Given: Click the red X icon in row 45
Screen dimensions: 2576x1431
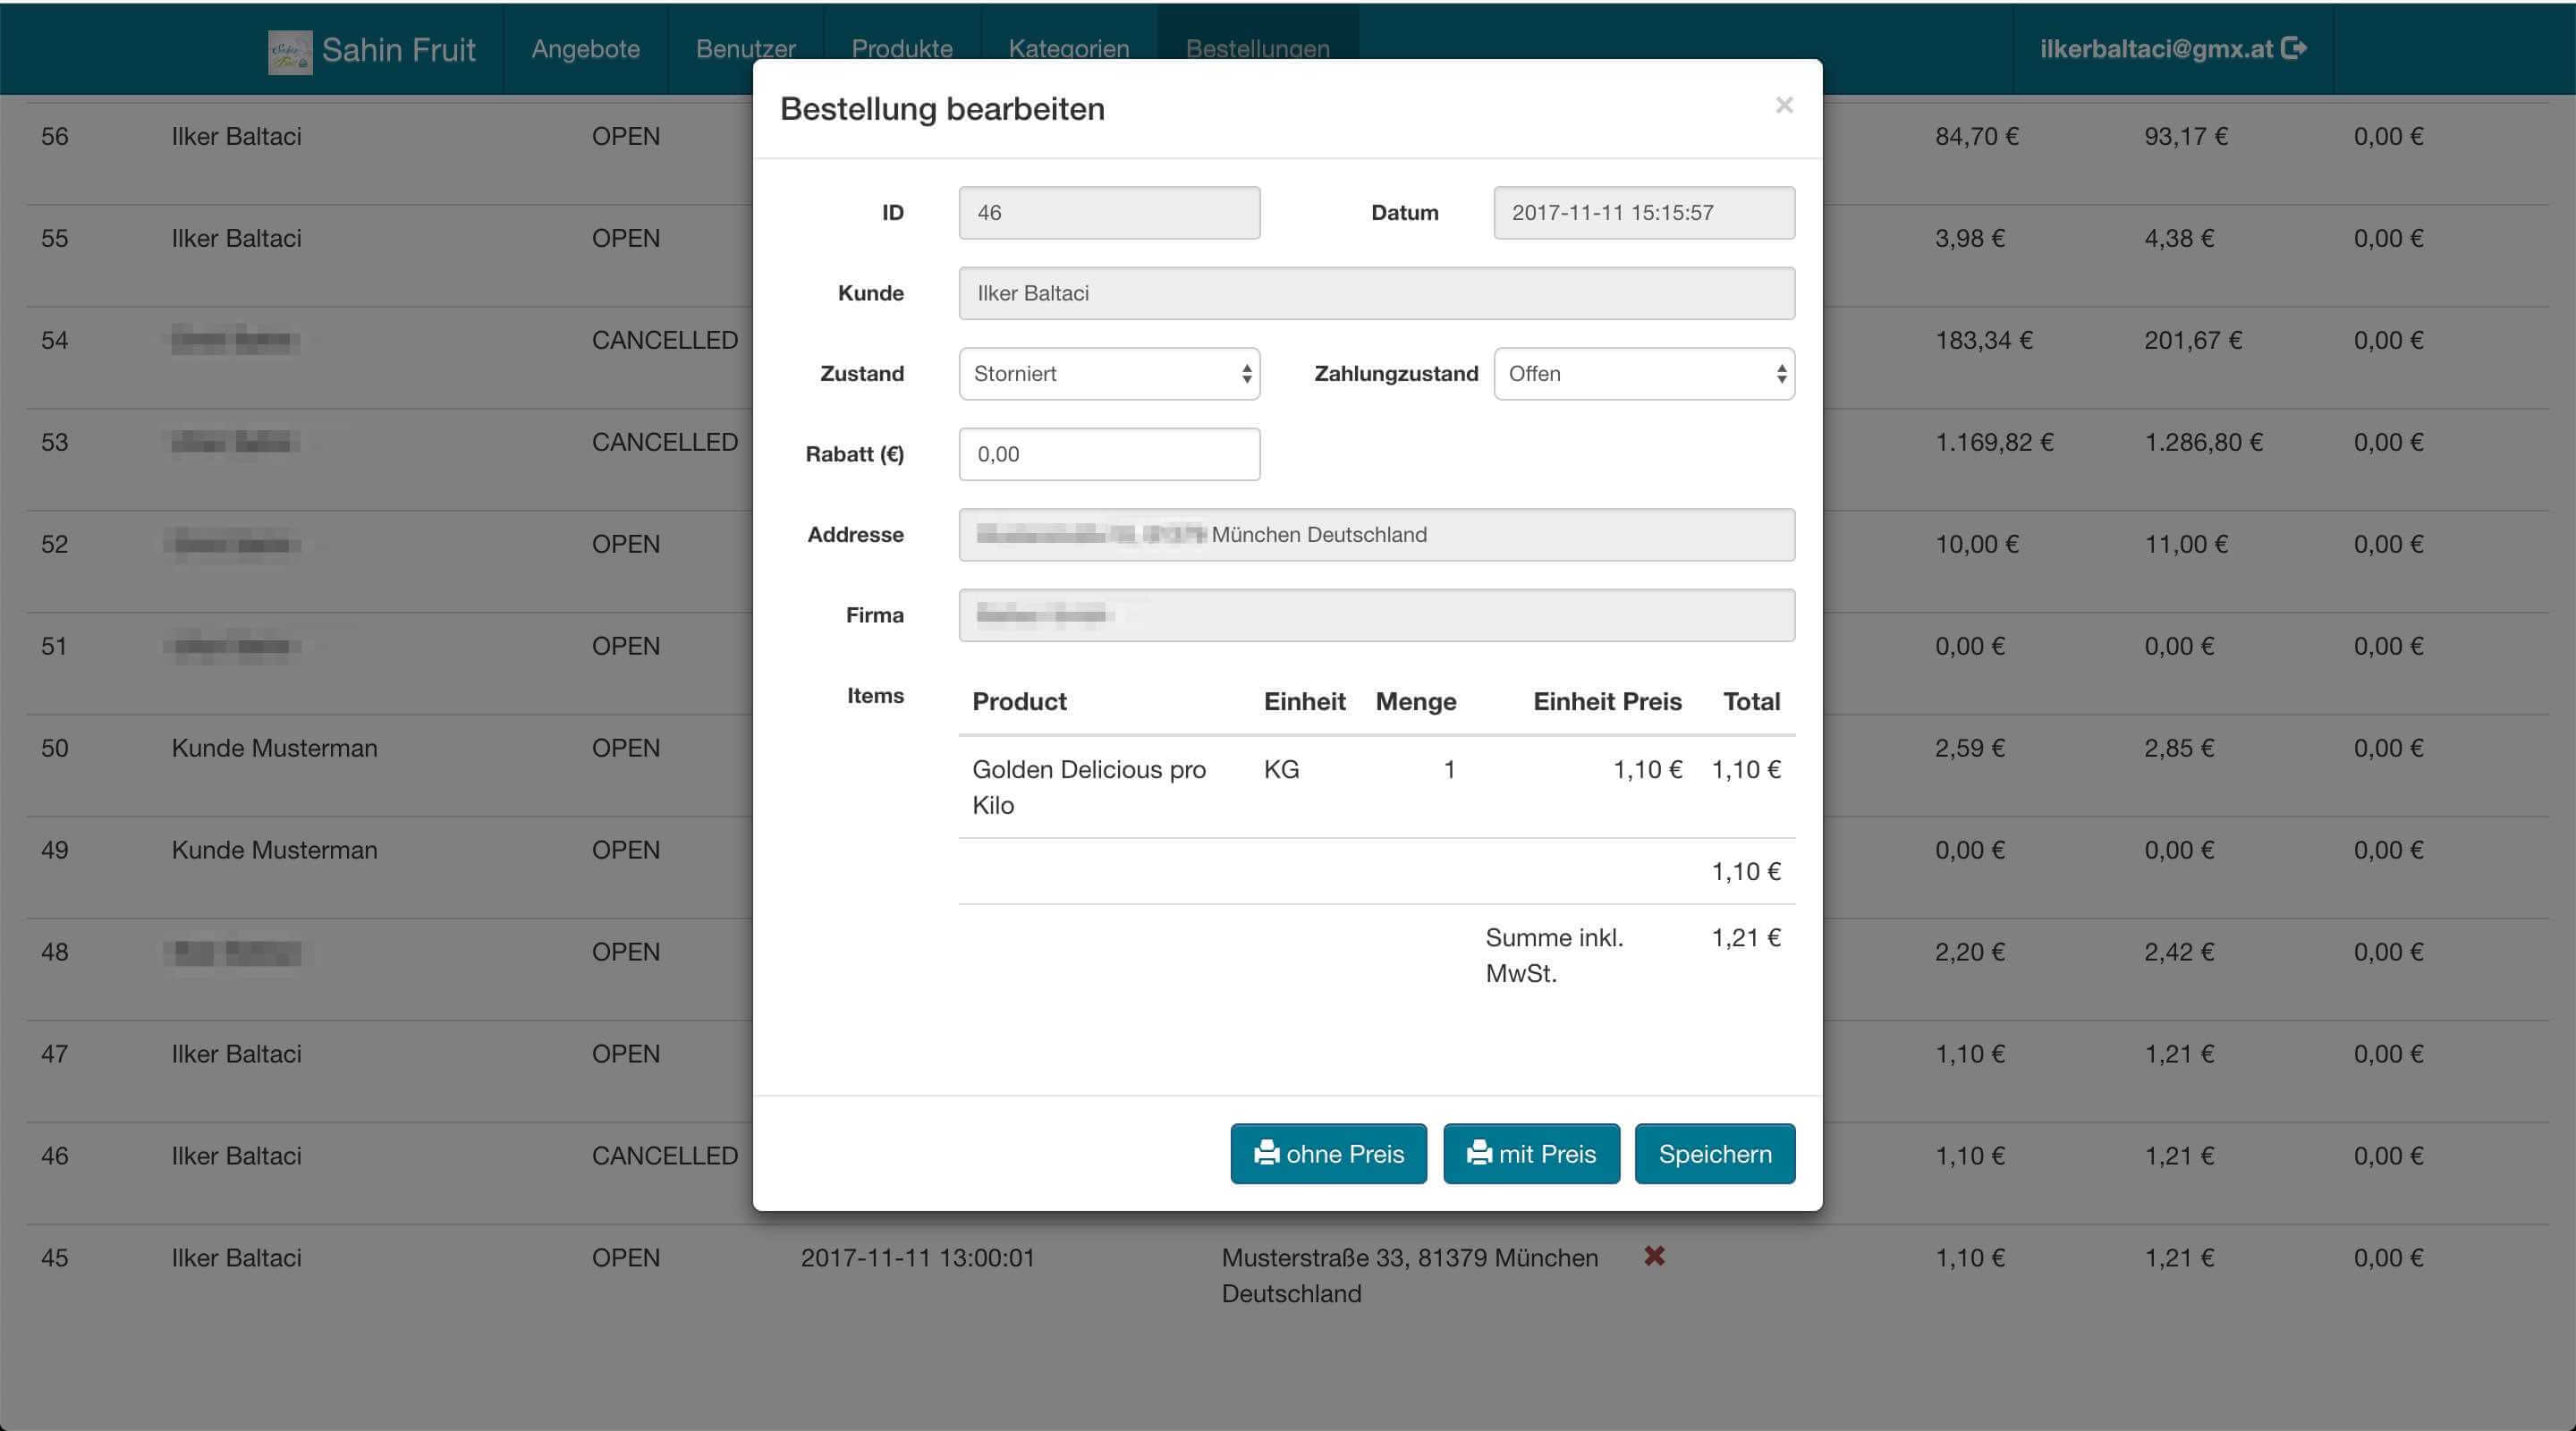Looking at the screenshot, I should click(1654, 1256).
